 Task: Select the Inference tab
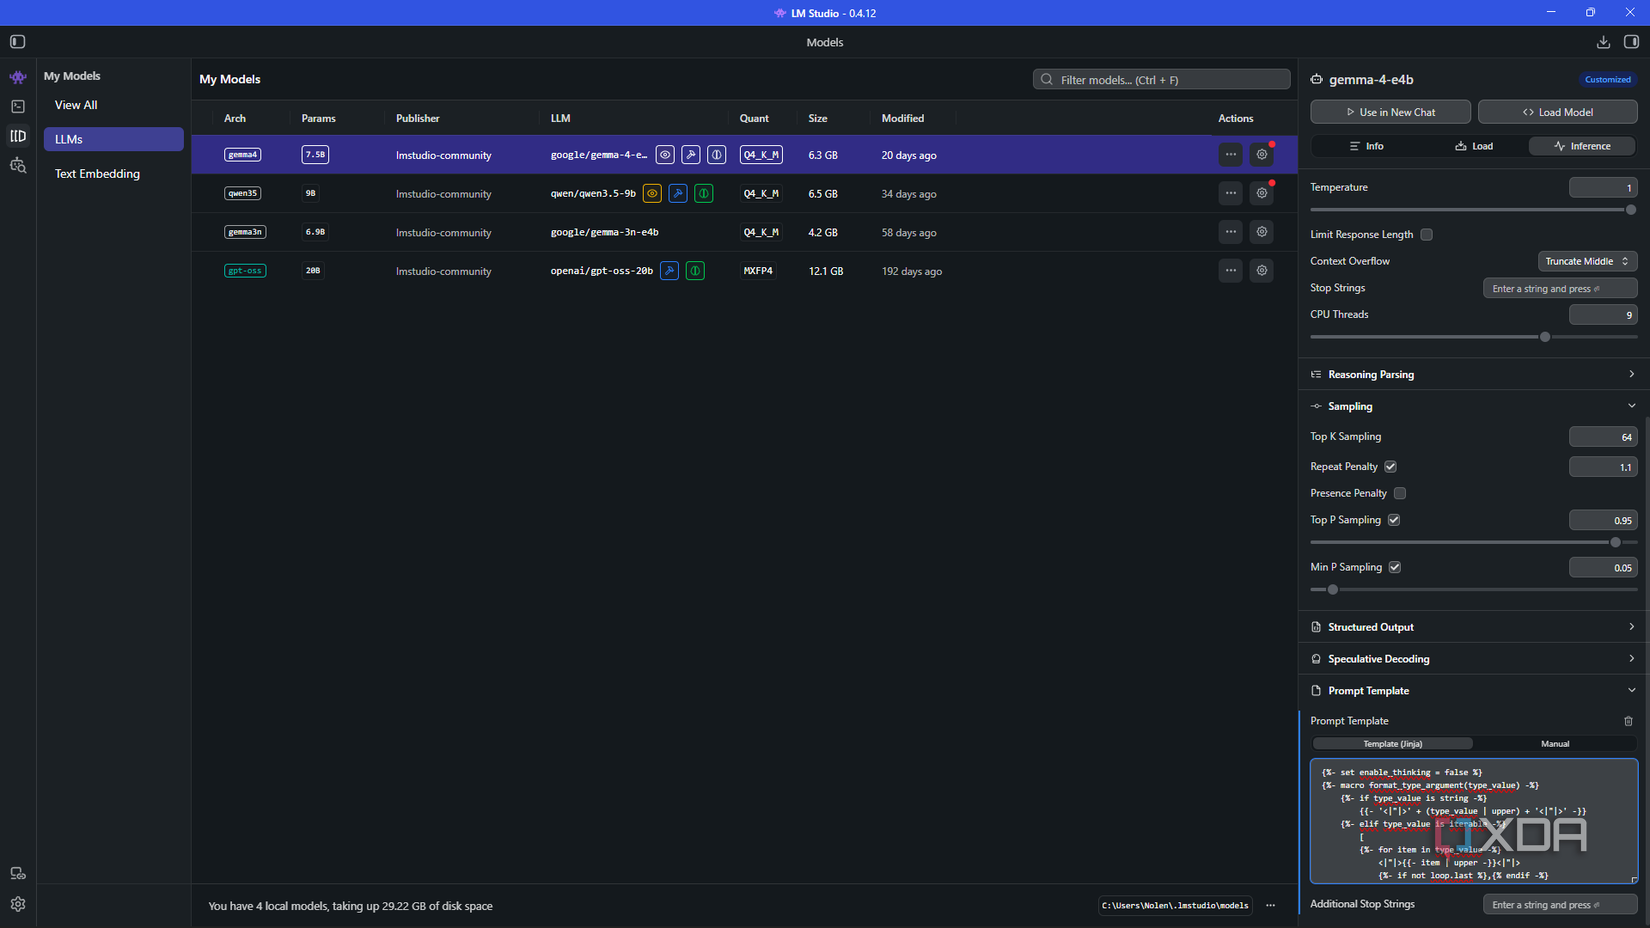[1582, 146]
